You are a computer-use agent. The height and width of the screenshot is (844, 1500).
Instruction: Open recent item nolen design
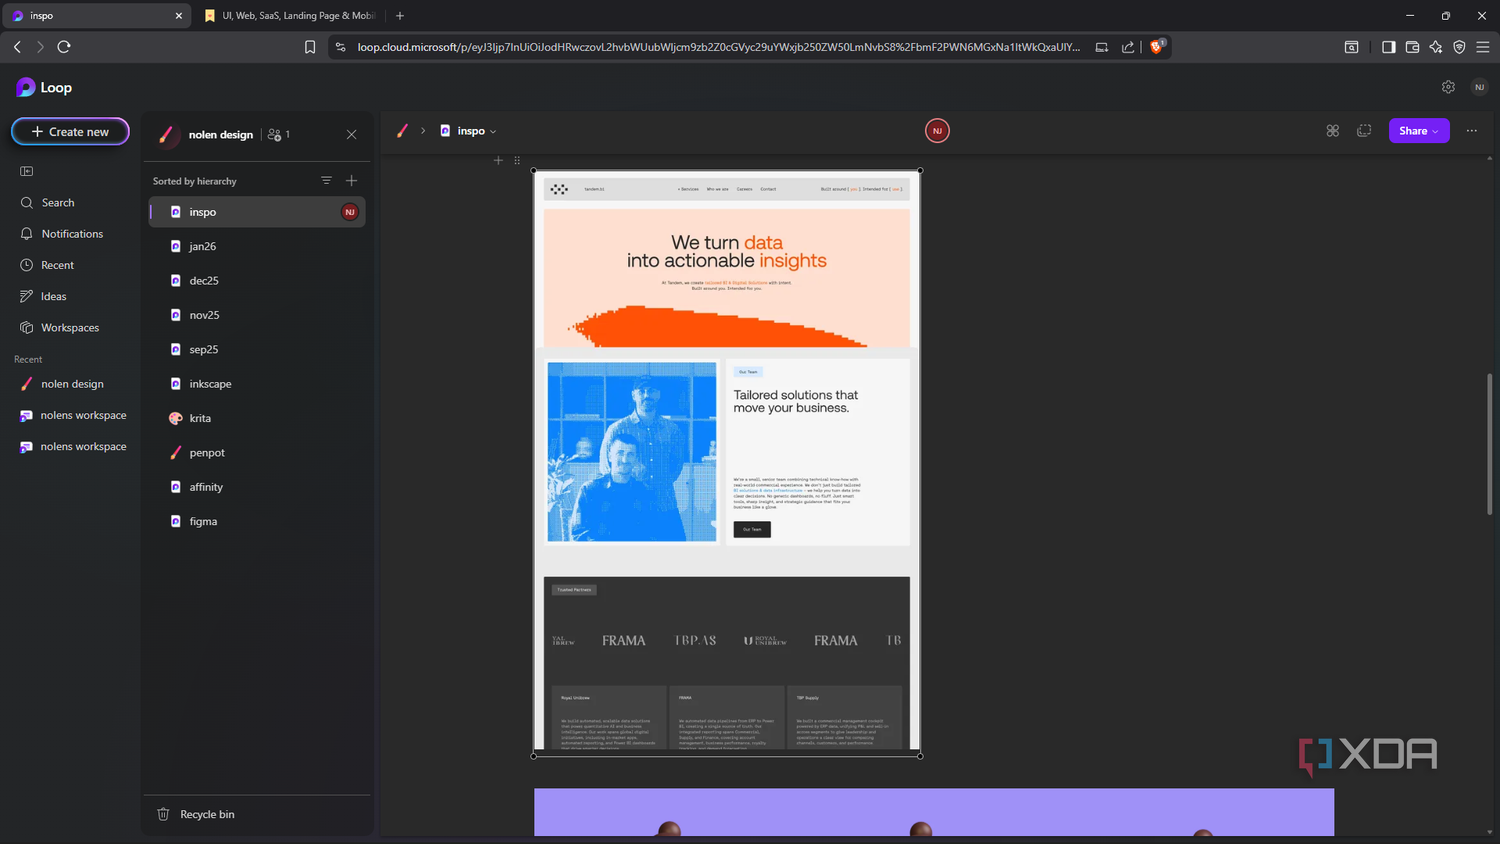72,384
